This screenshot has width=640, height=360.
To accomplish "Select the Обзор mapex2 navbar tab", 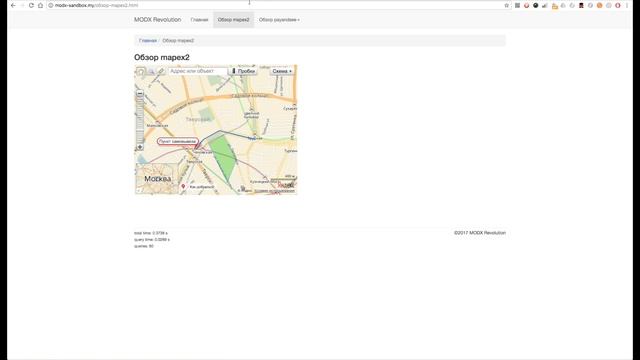I will (233, 20).
